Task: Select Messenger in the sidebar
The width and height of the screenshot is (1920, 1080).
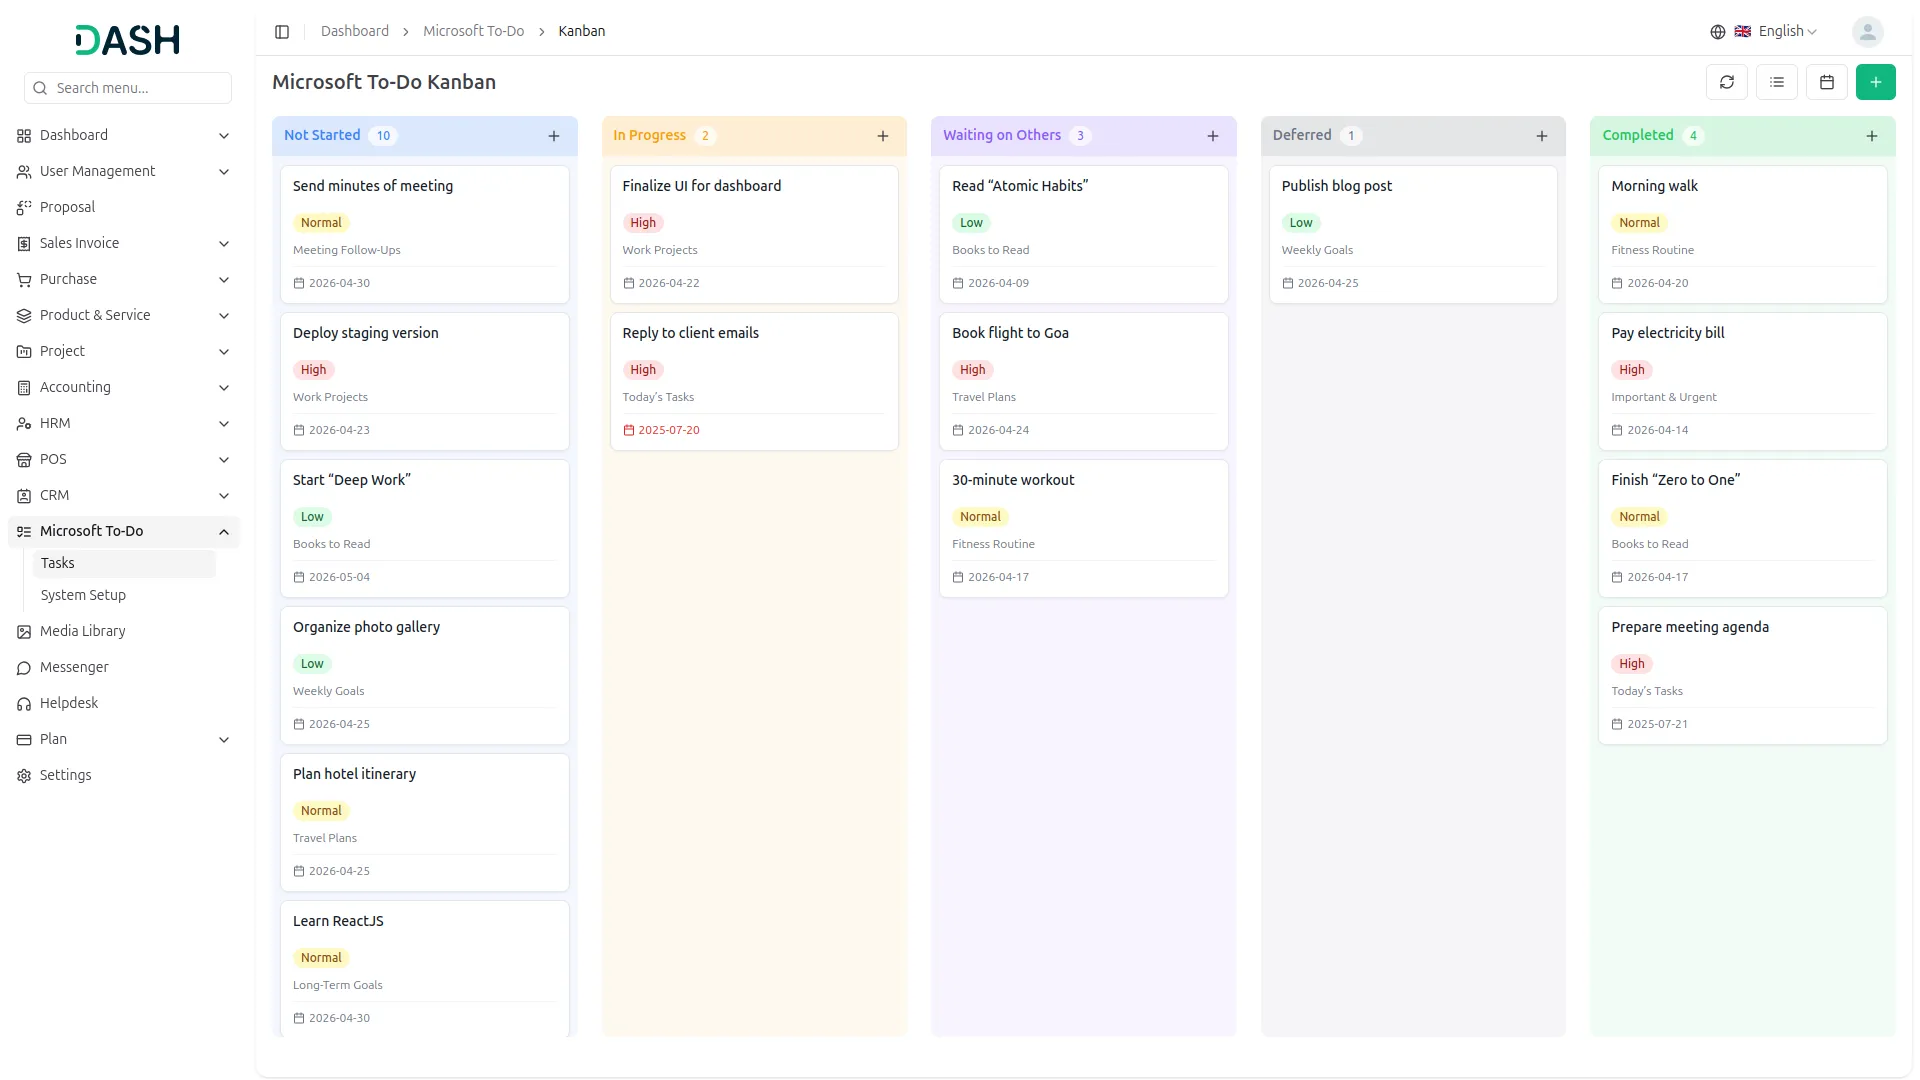Action: (x=124, y=667)
